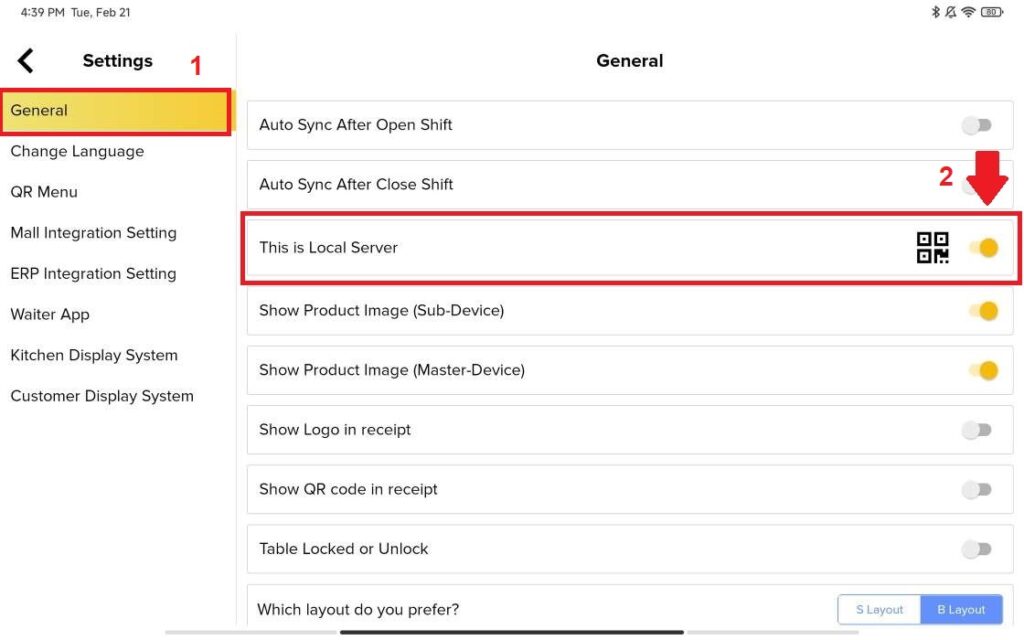Disable the This is Local Server switch

coord(984,248)
